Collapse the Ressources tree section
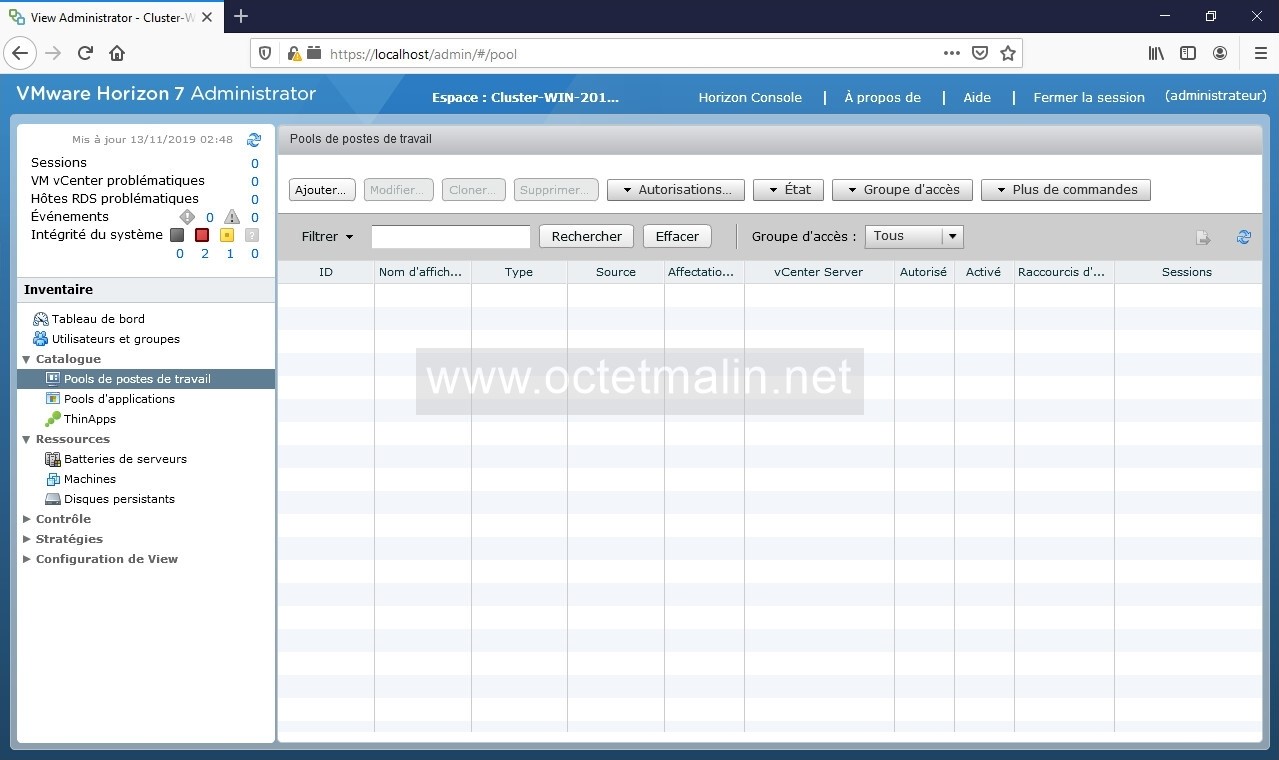This screenshot has width=1279, height=760. click(27, 439)
